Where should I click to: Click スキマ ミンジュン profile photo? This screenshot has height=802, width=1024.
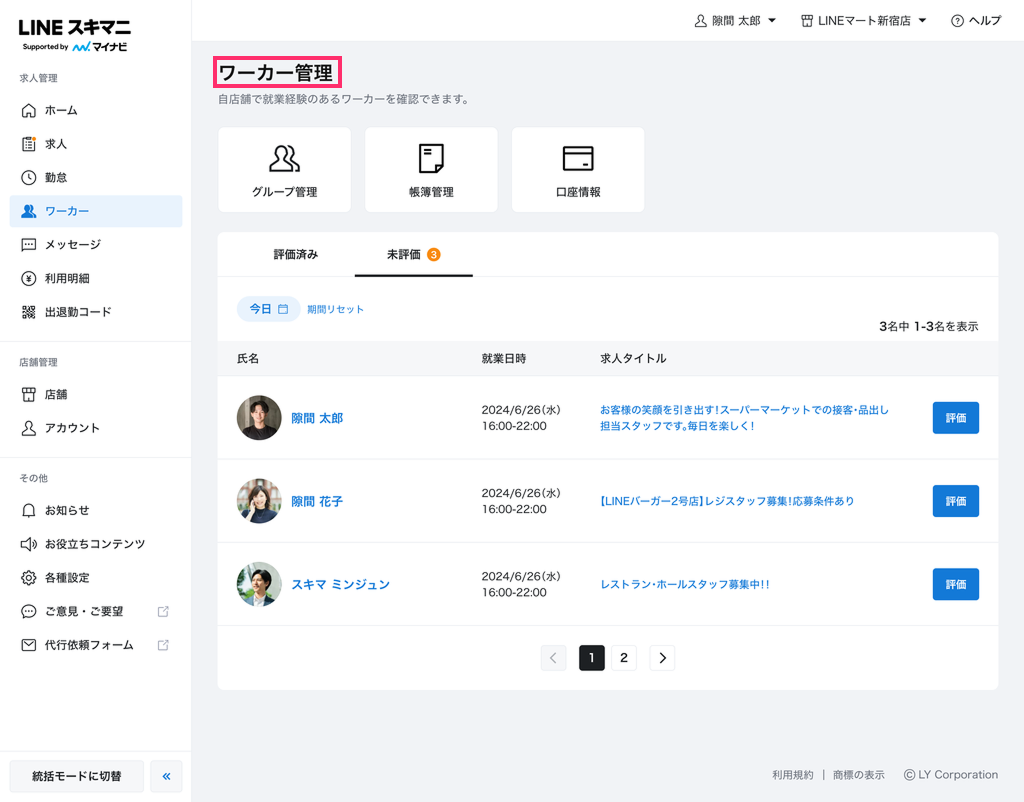[x=259, y=584]
